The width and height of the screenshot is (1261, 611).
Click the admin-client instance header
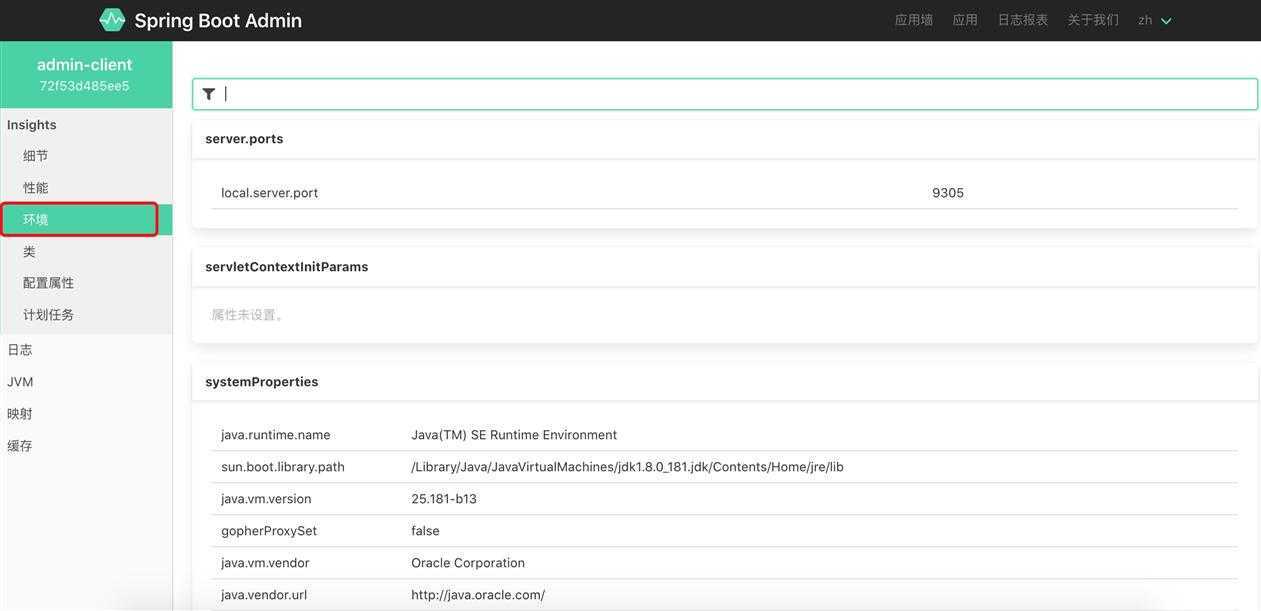click(85, 74)
